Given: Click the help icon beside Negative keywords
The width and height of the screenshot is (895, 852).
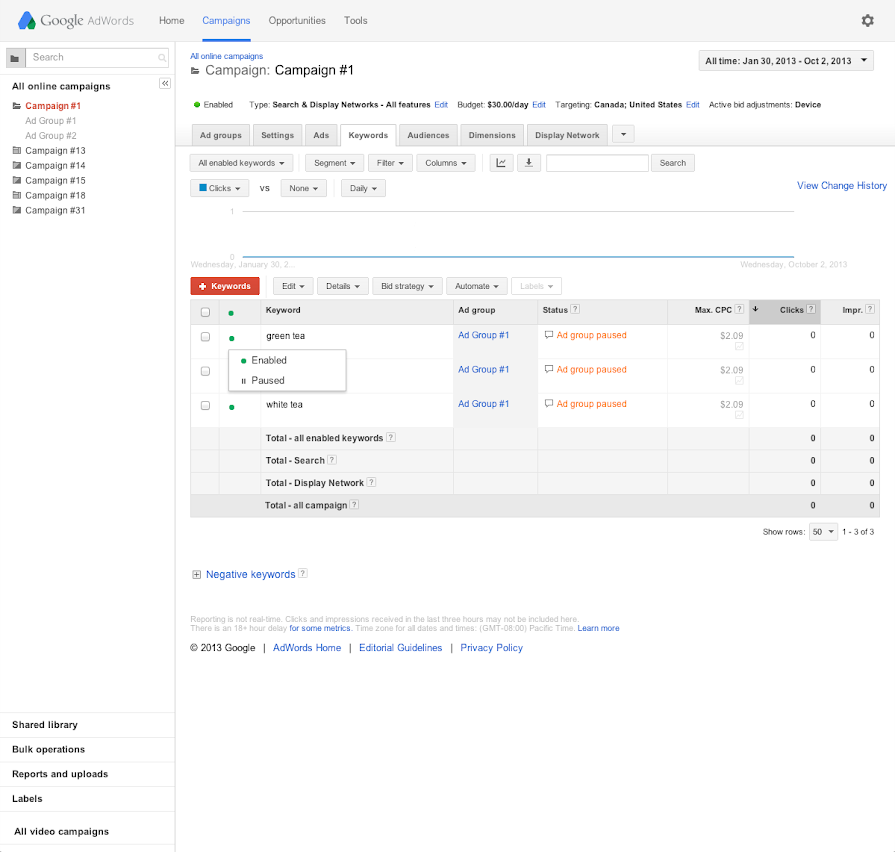Looking at the screenshot, I should pyautogui.click(x=303, y=574).
